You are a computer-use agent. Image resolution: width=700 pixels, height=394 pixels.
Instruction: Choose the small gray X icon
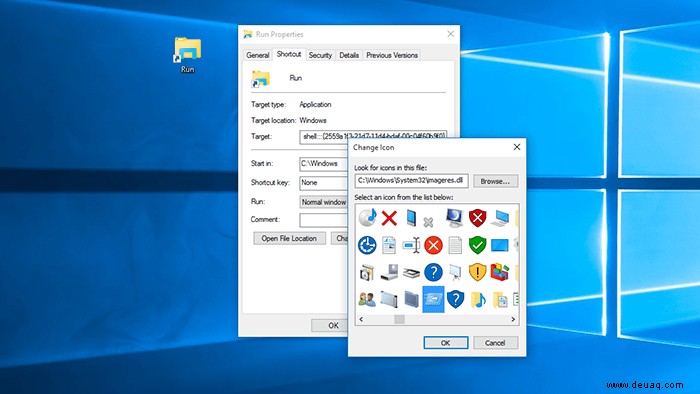(x=428, y=222)
